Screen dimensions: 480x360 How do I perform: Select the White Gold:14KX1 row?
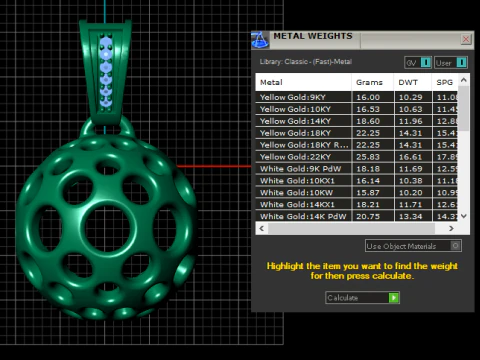[x=357, y=205]
